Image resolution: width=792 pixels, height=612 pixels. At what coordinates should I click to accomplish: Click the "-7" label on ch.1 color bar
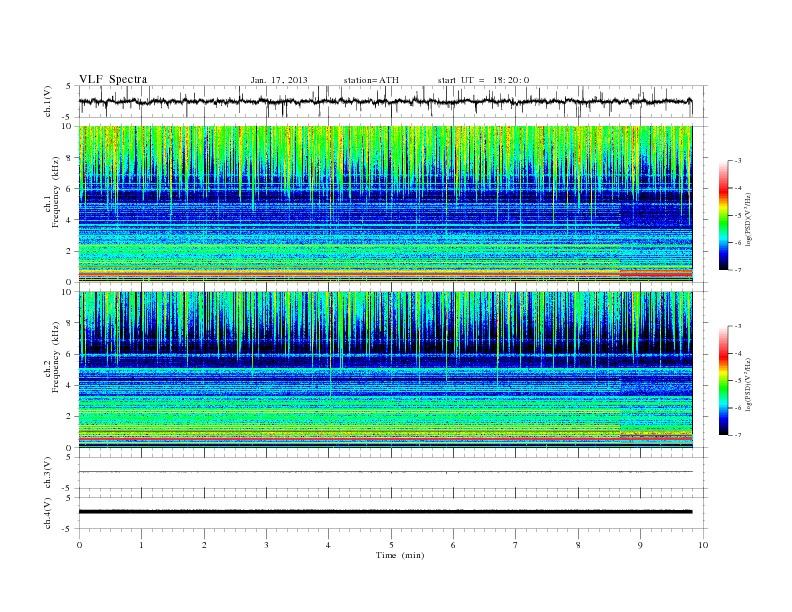[x=738, y=270]
